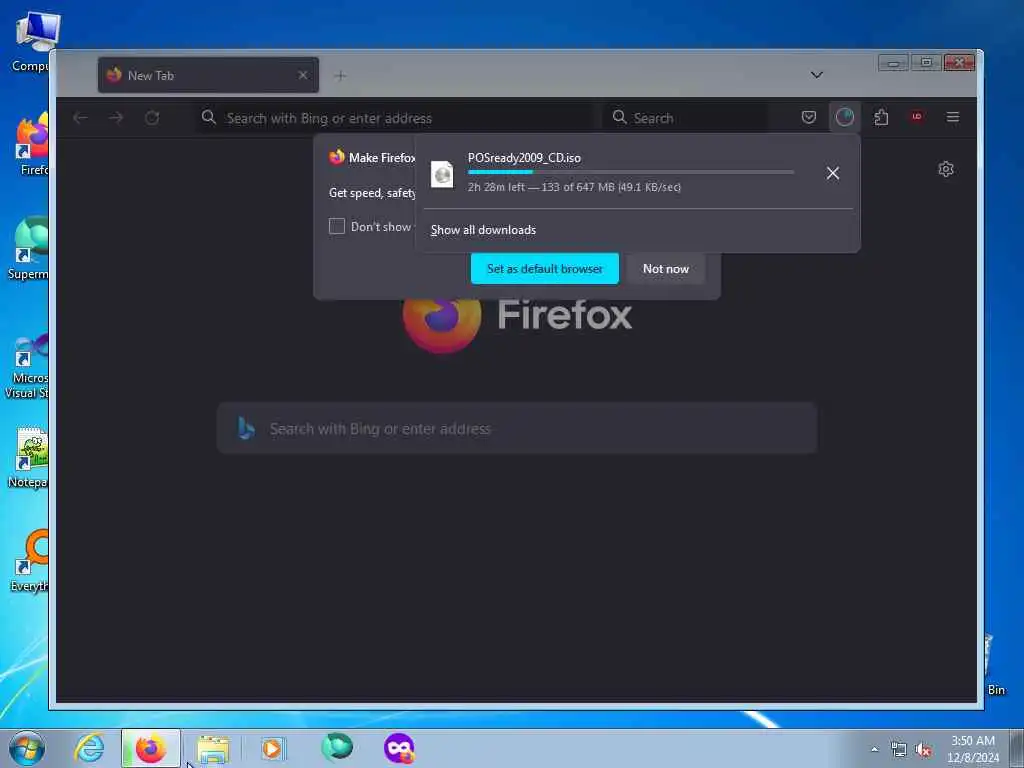Focus the toolbar Search box
Screen dimensions: 1024x768
(x=686, y=118)
